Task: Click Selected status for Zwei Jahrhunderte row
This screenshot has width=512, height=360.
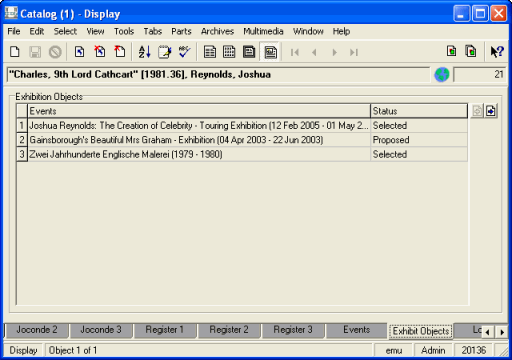Action: click(419, 154)
